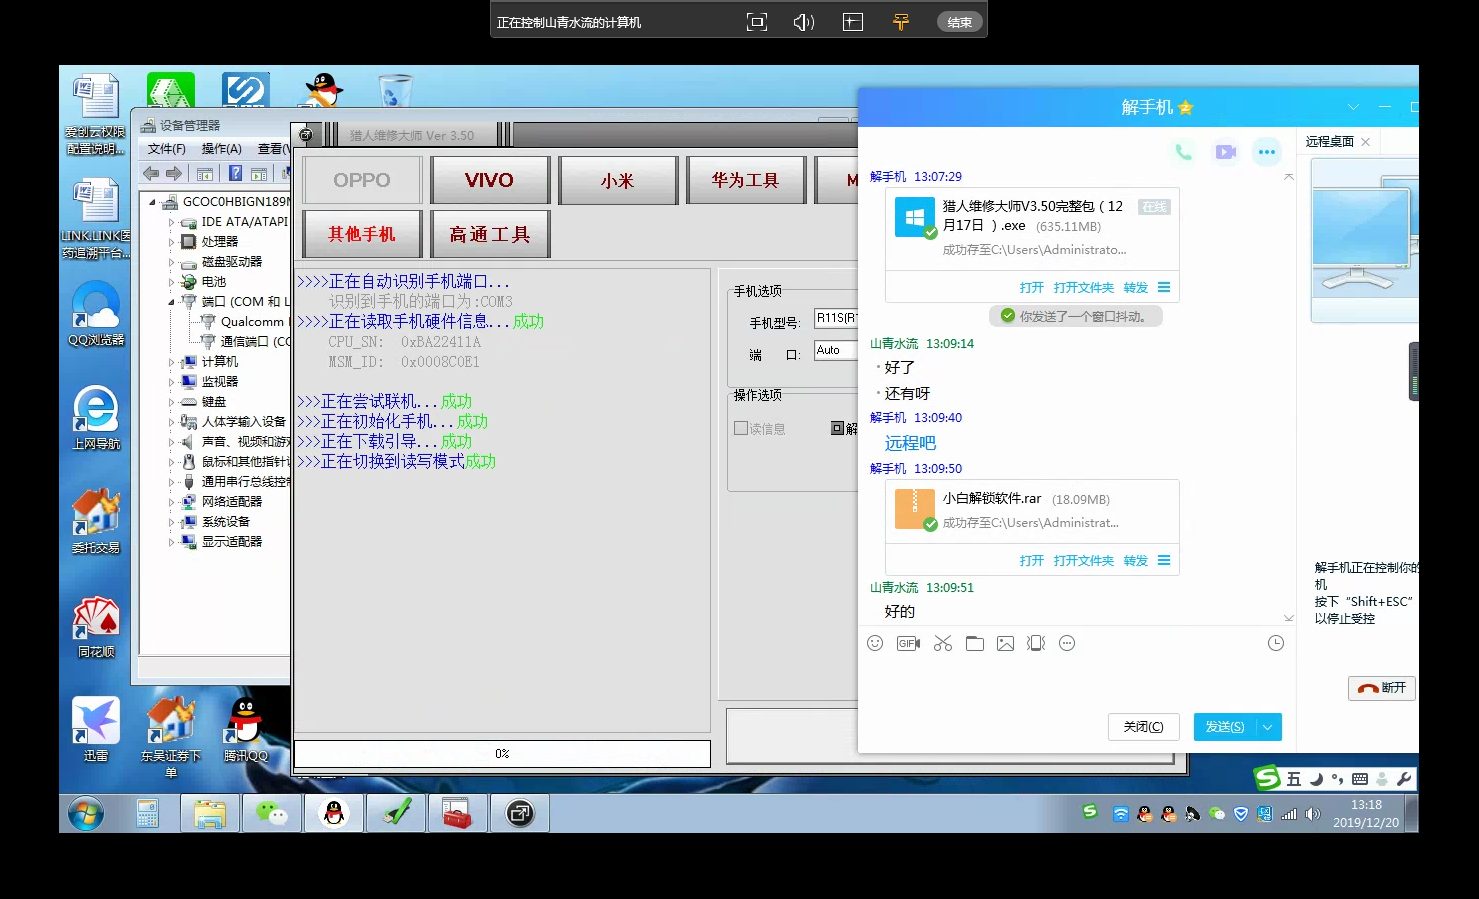The height and width of the screenshot is (899, 1479).
Task: Open the calculator from the taskbar
Action: (x=147, y=813)
